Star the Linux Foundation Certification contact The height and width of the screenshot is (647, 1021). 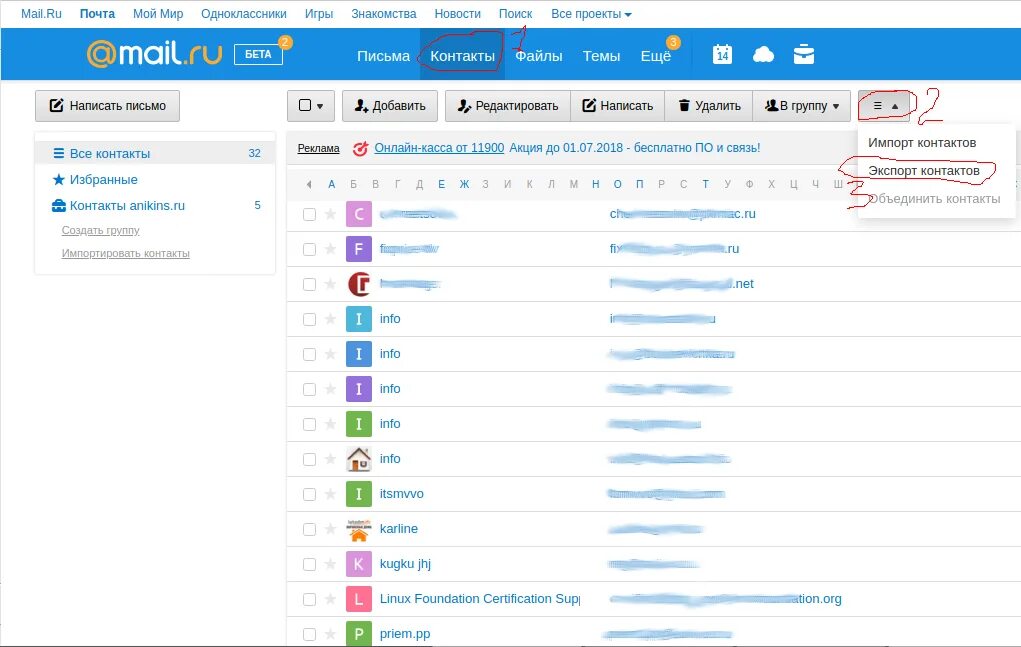click(330, 599)
